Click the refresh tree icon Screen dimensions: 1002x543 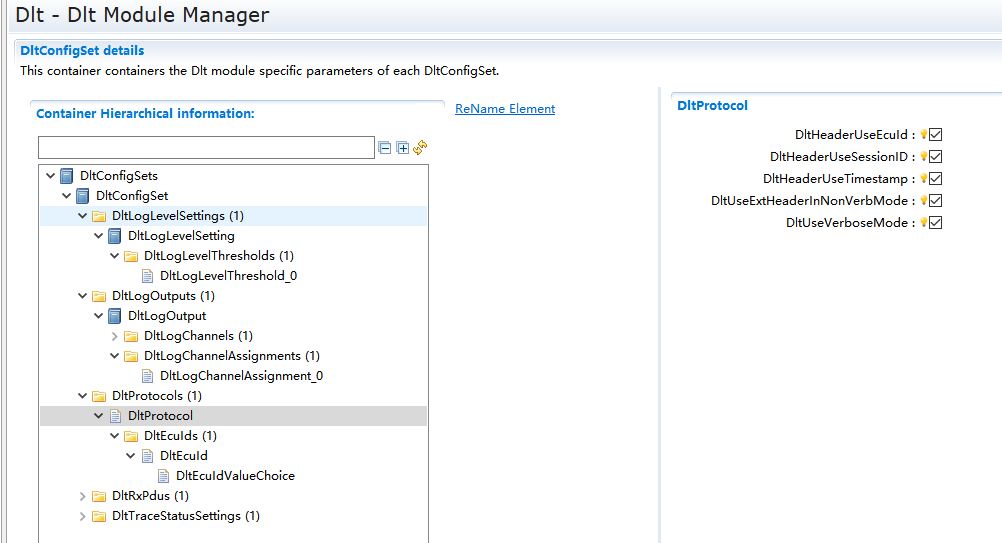(421, 148)
